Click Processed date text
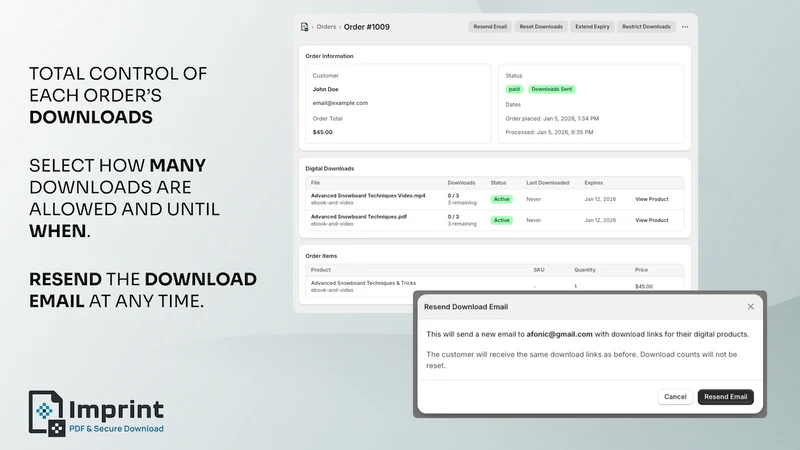This screenshot has width=800, height=450. pyautogui.click(x=549, y=132)
